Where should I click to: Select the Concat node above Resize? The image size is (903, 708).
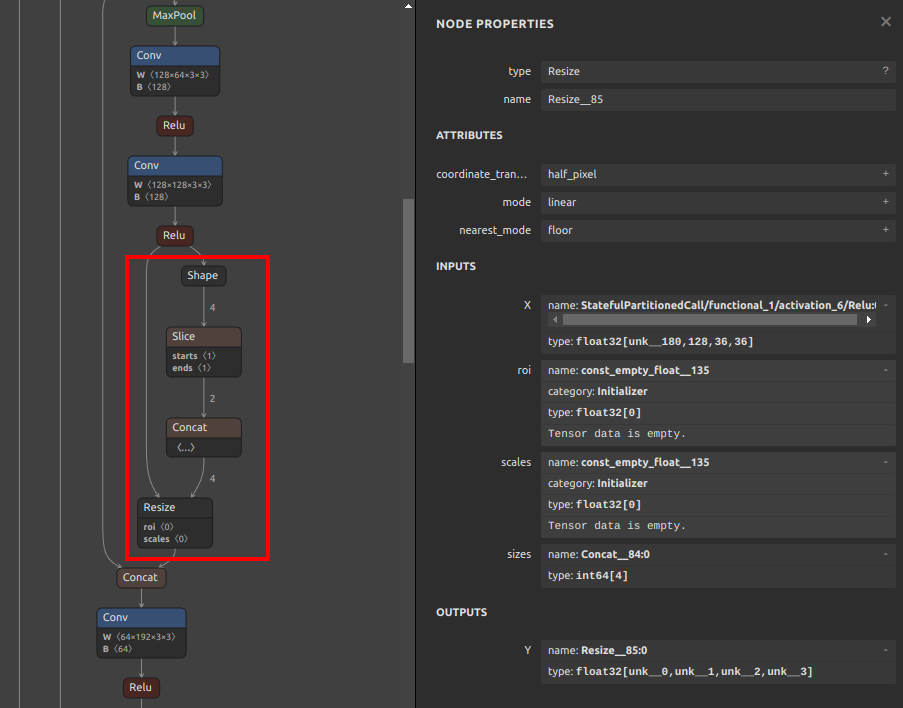(x=204, y=437)
